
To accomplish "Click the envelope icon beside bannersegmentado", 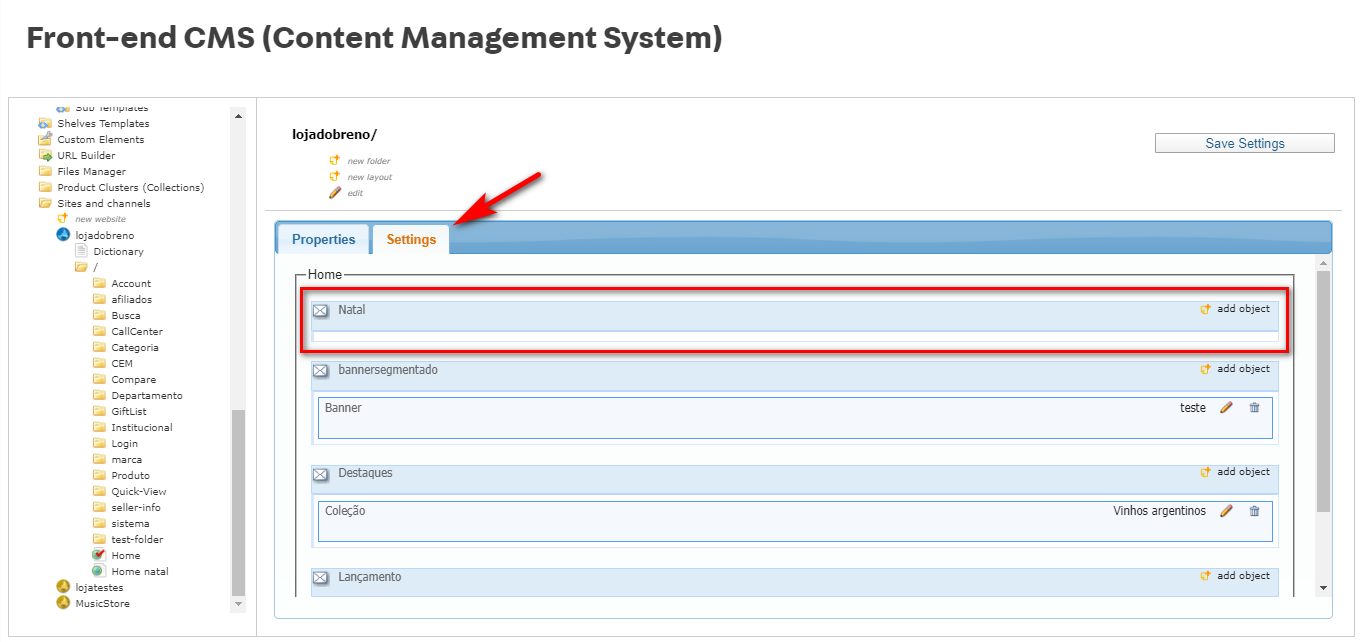I will (x=320, y=371).
